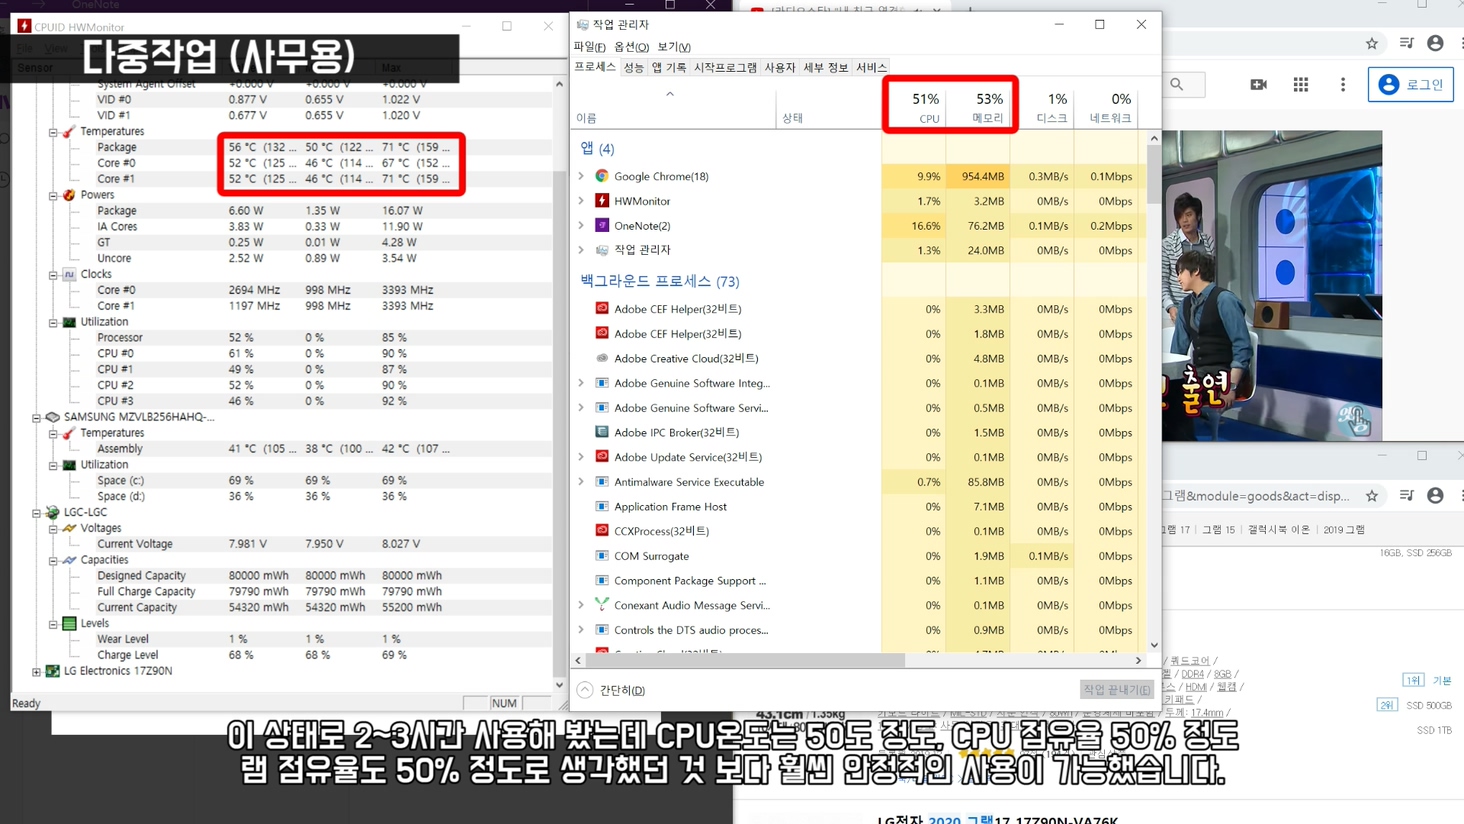Expand Adobe Genuine Software Integ... row
Image resolution: width=1464 pixels, height=824 pixels.
click(x=581, y=383)
